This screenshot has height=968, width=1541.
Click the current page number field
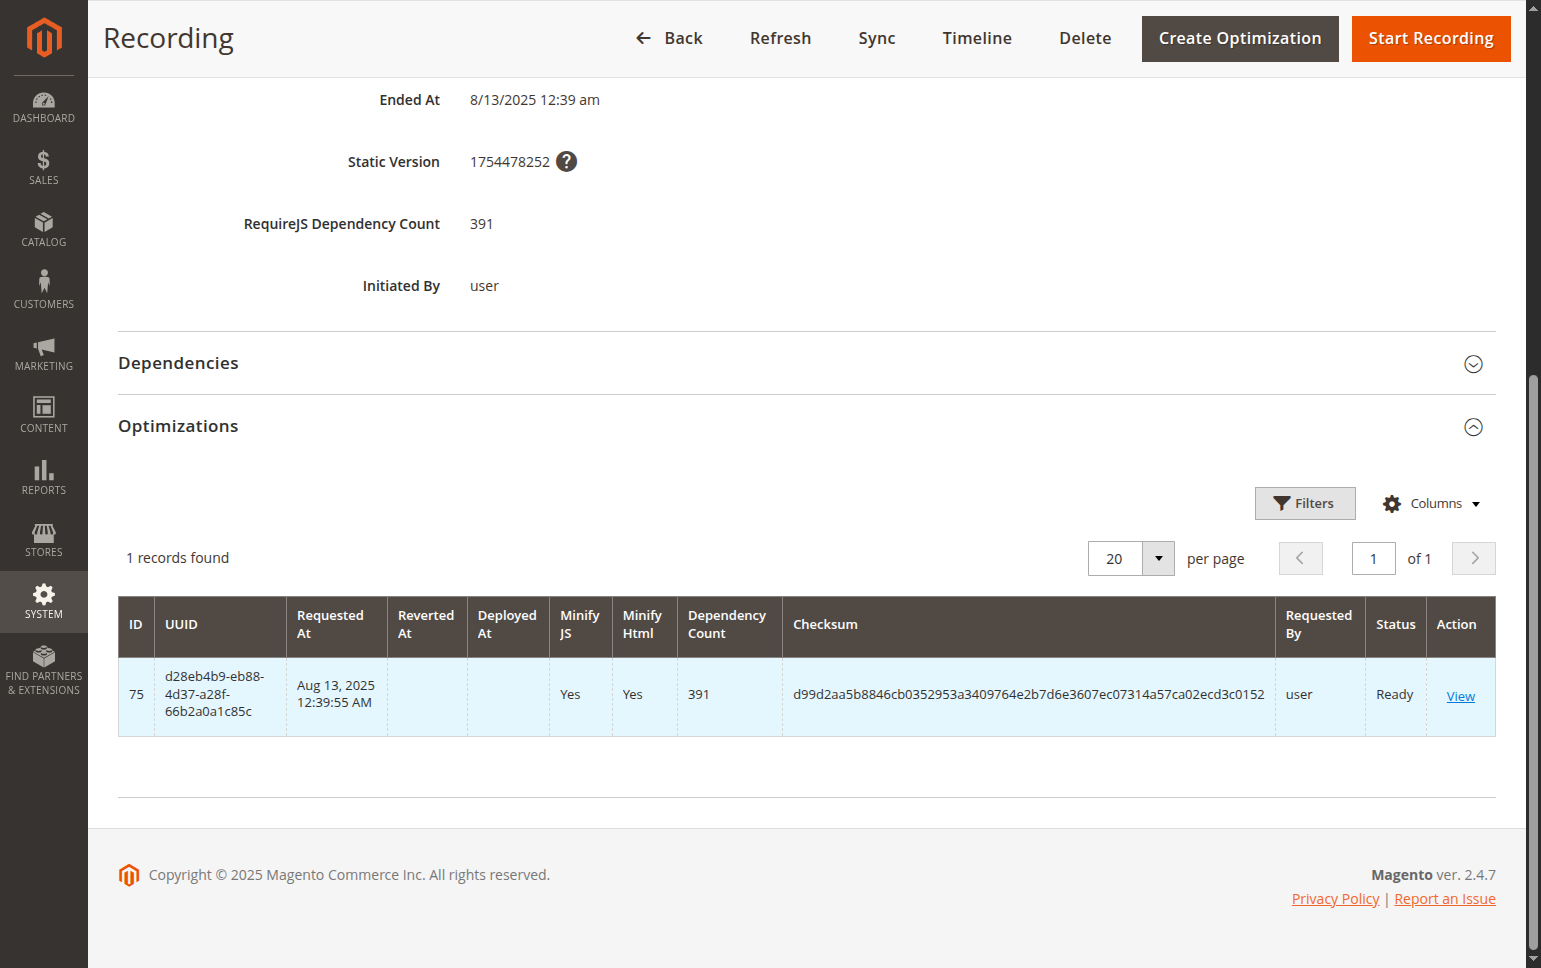(x=1373, y=559)
